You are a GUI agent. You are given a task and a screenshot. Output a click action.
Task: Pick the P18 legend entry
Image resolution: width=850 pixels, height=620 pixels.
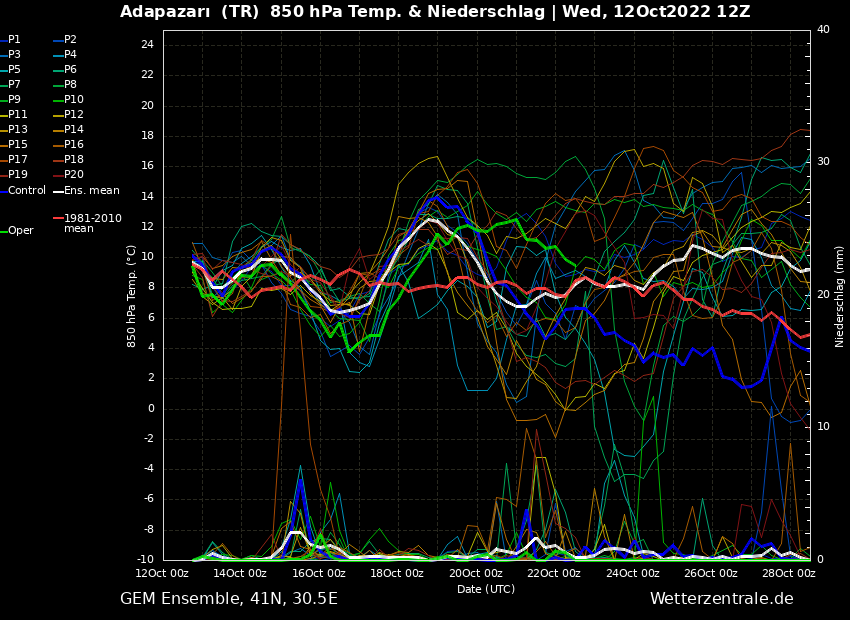(x=69, y=159)
